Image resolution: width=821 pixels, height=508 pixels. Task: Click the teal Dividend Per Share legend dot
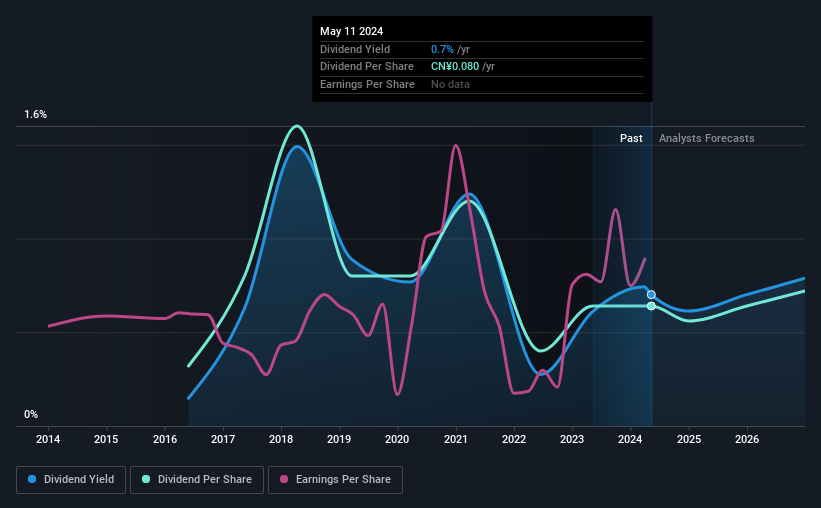146,479
